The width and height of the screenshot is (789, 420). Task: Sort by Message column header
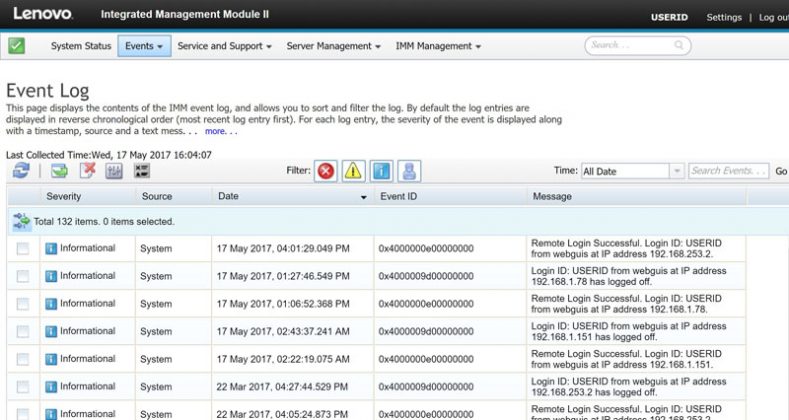552,196
